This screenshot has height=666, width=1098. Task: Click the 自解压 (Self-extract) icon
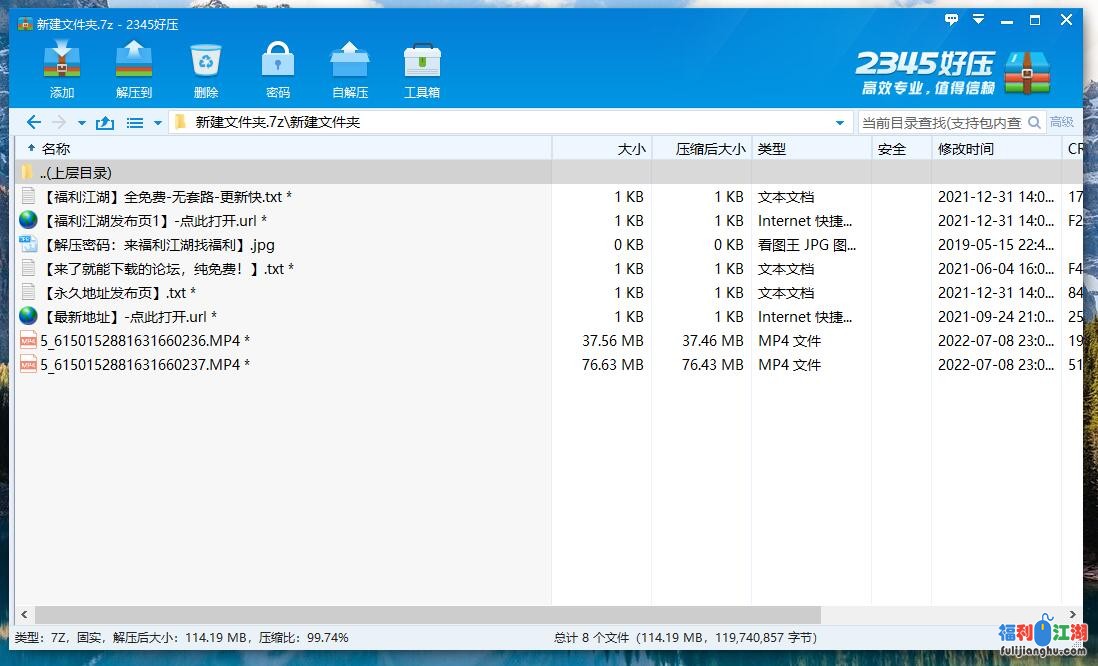(x=350, y=61)
